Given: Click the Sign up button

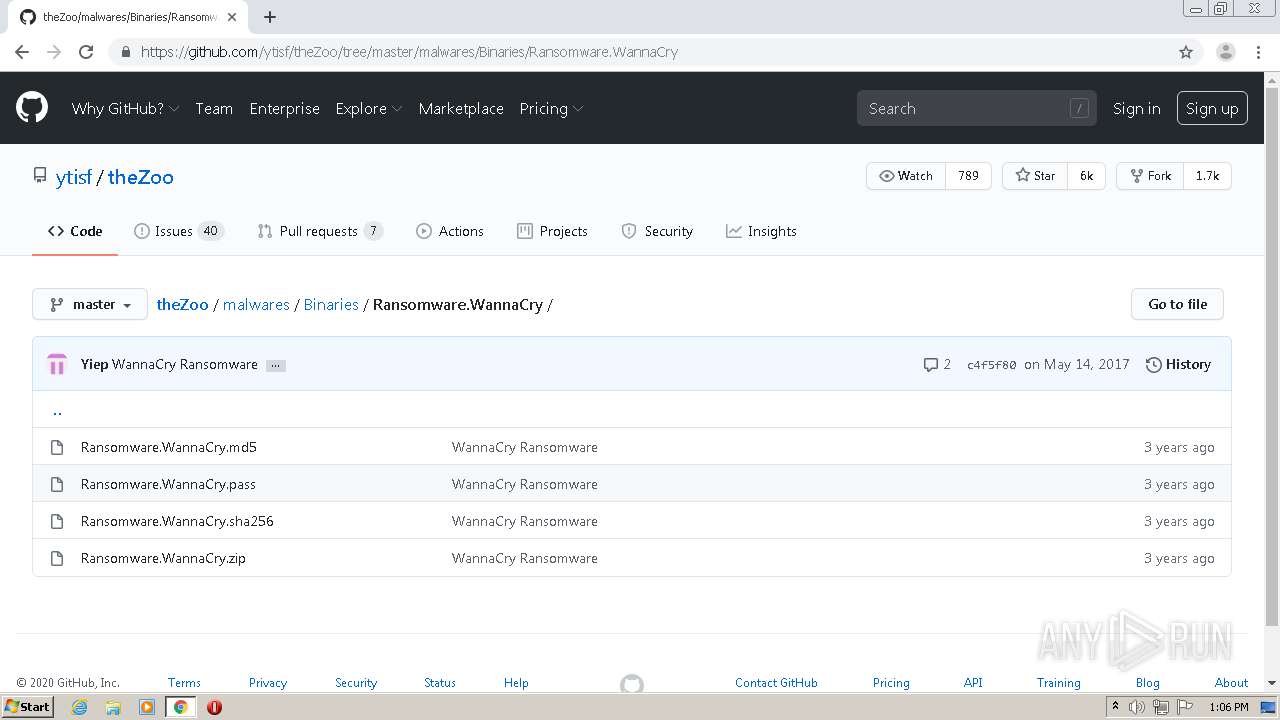Looking at the screenshot, I should click(1212, 108).
